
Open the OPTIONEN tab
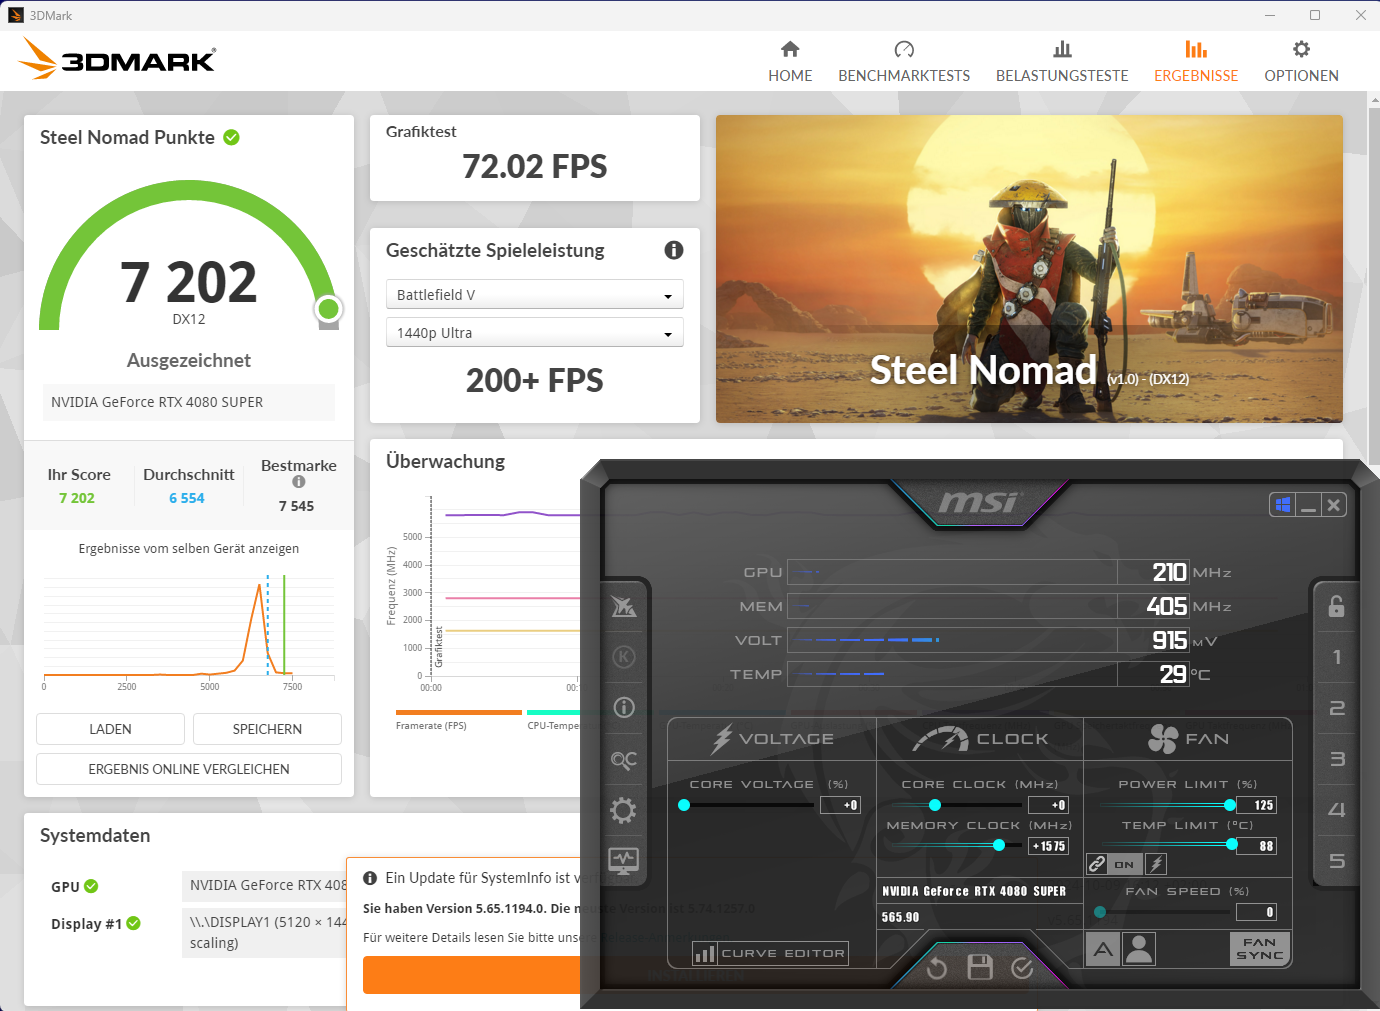1301,62
